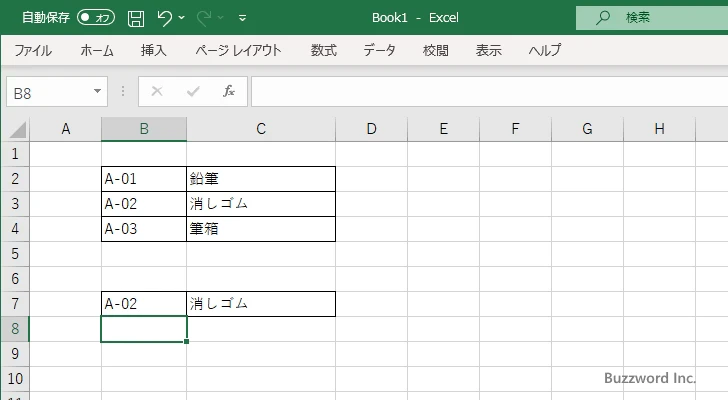The image size is (728, 400).
Task: Click the ヘルプ tab
Action: click(x=545, y=50)
